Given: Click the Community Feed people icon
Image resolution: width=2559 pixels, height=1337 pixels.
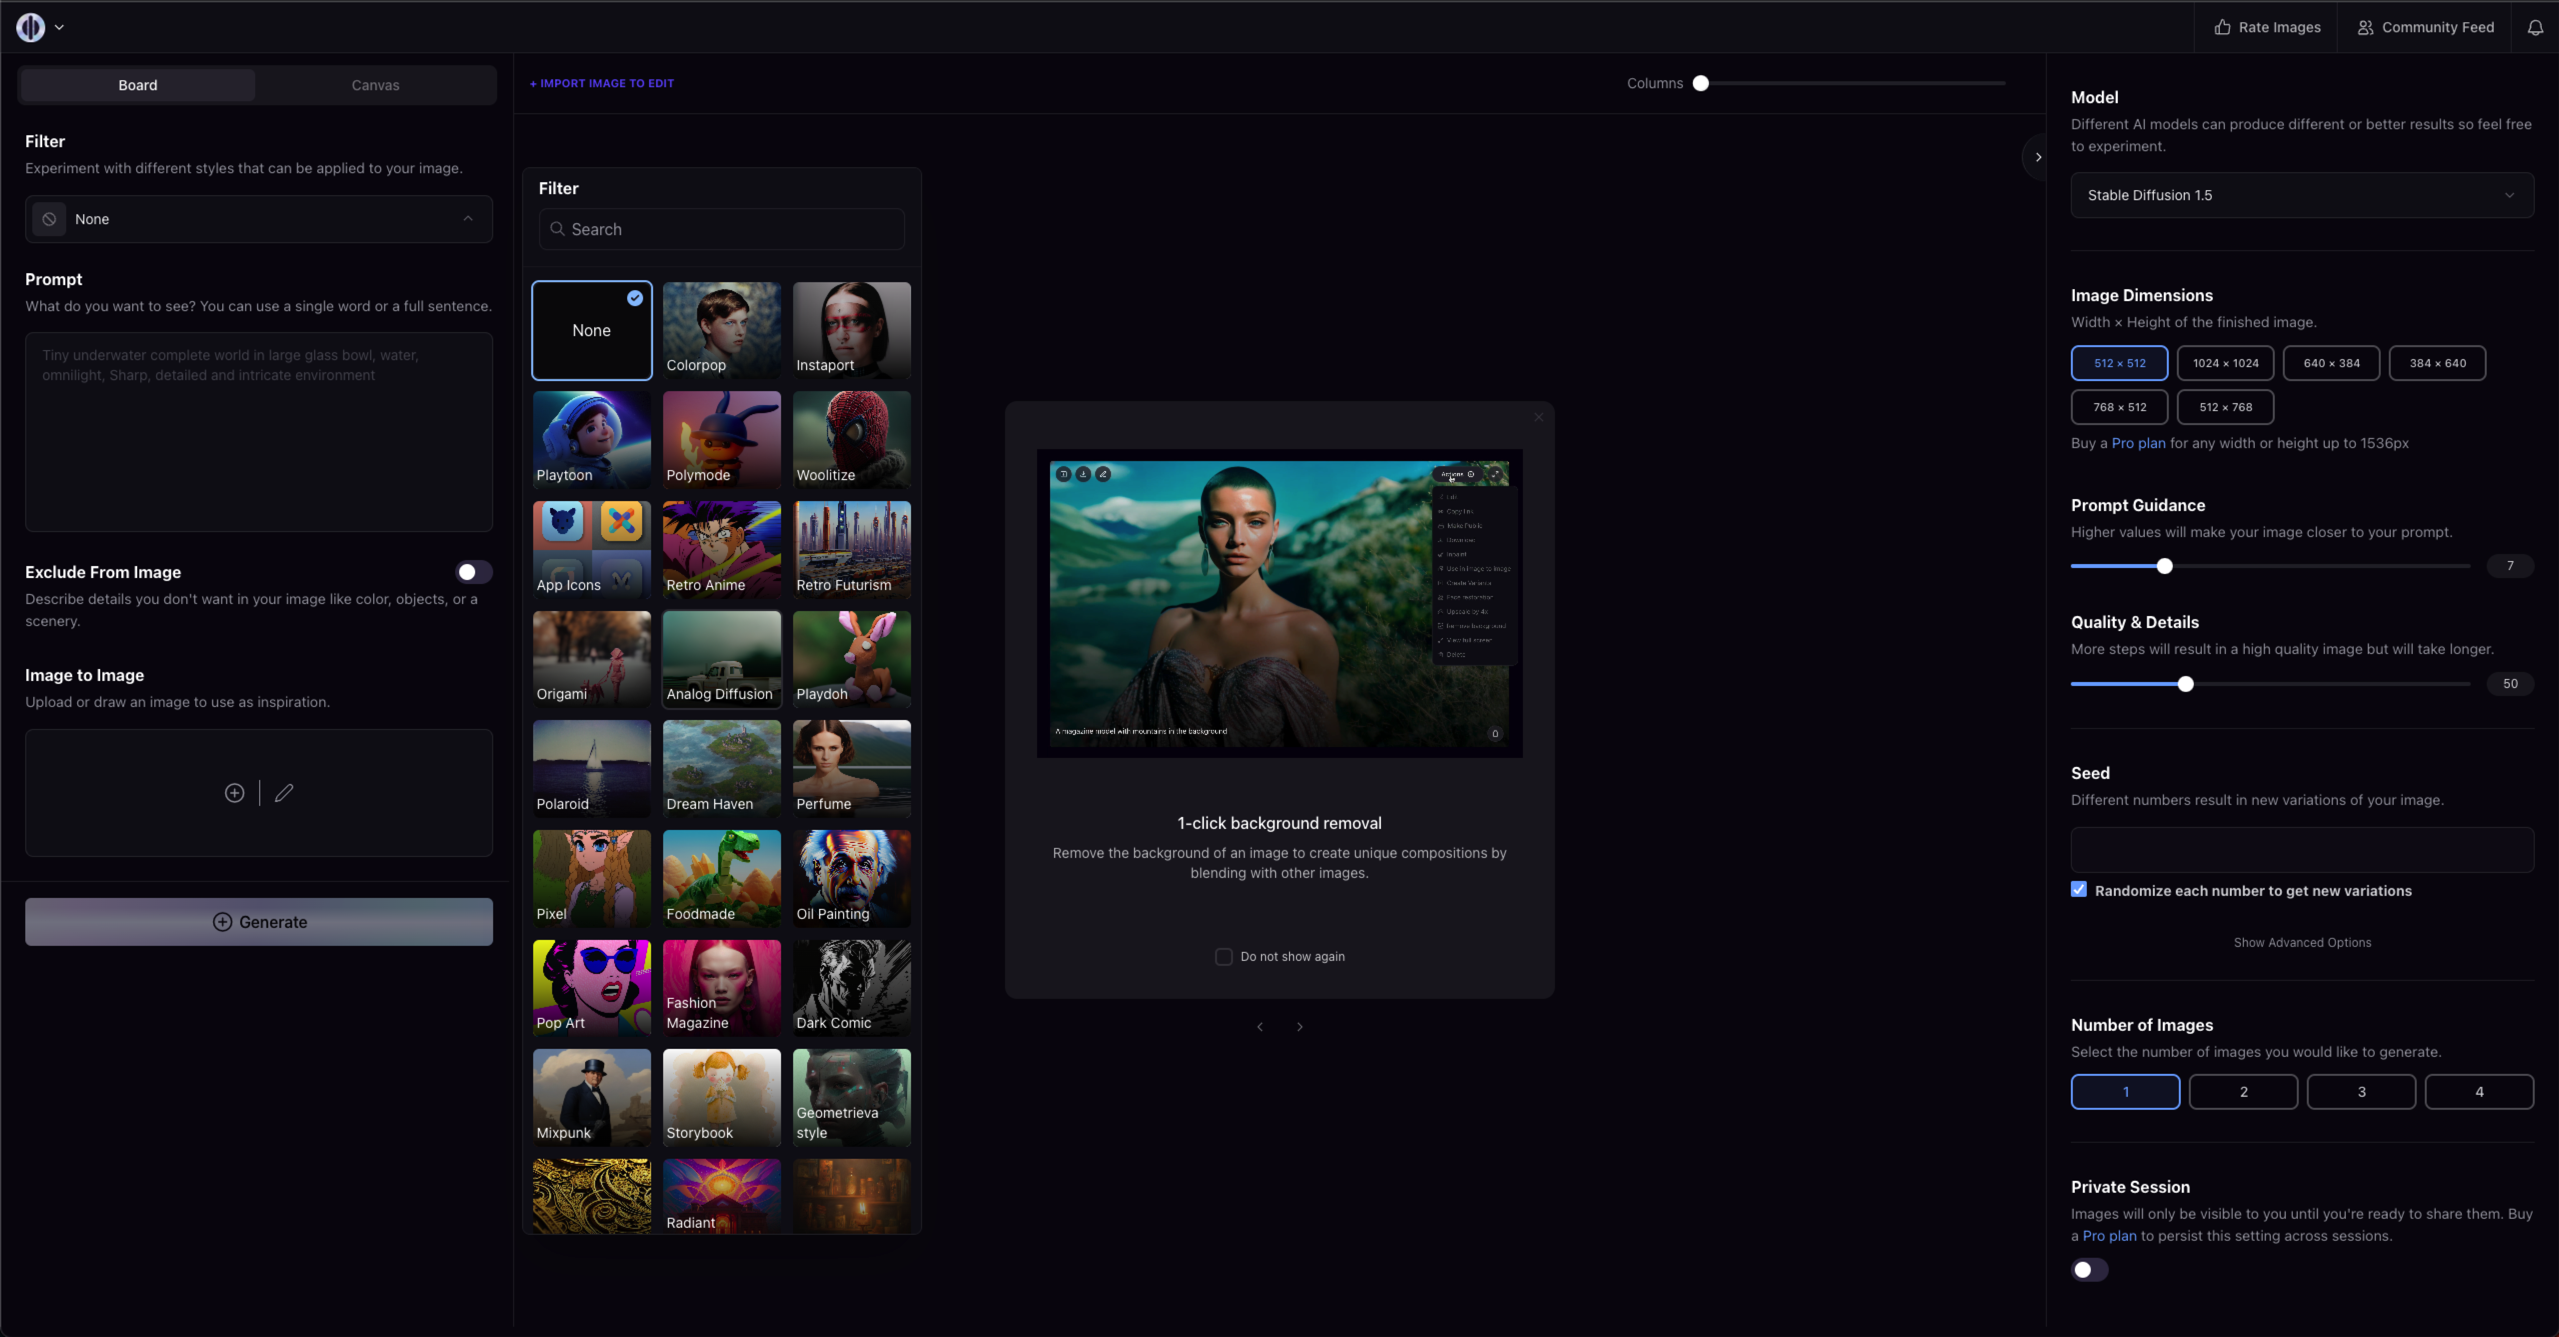Looking at the screenshot, I should (x=2365, y=28).
